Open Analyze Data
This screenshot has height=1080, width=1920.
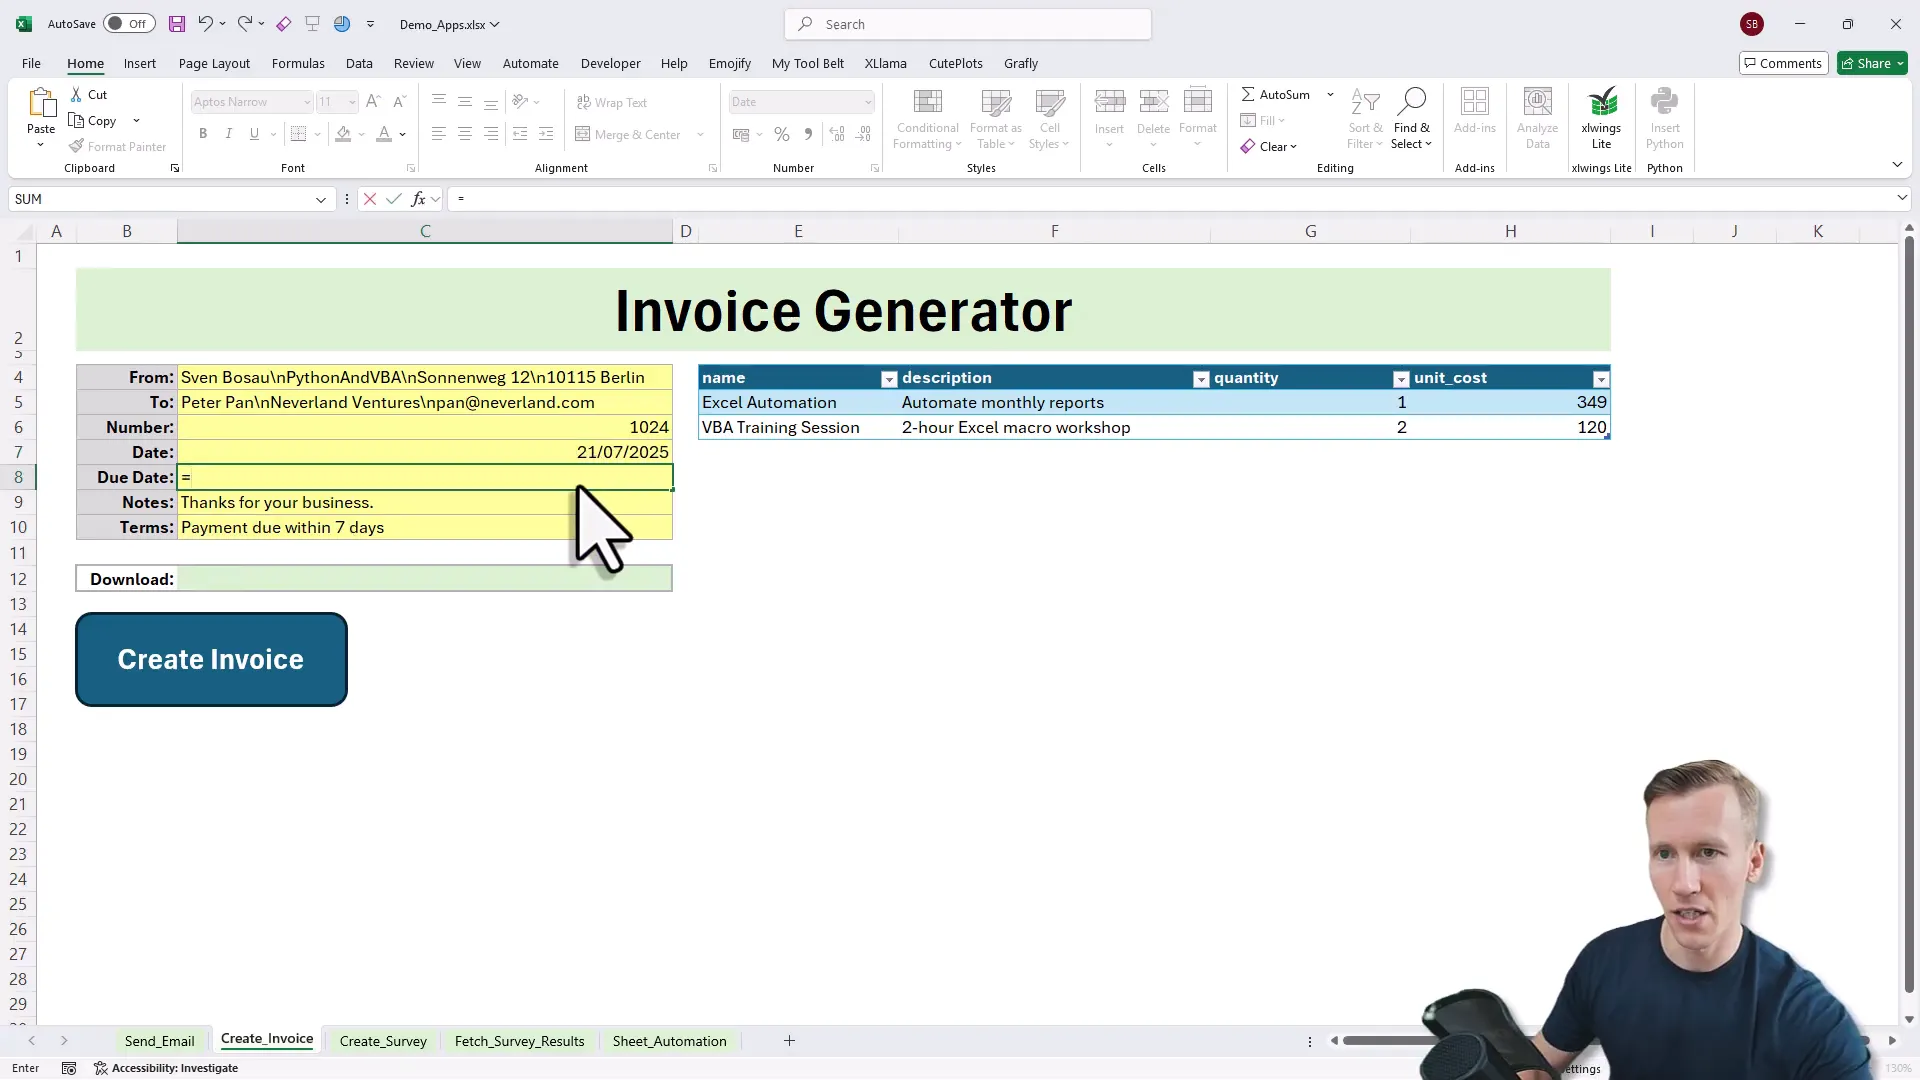point(1537,117)
